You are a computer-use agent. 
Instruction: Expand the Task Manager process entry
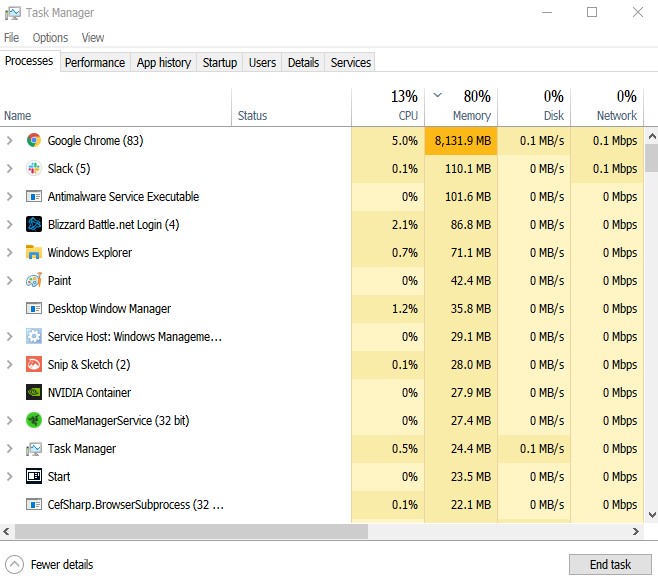tap(10, 448)
